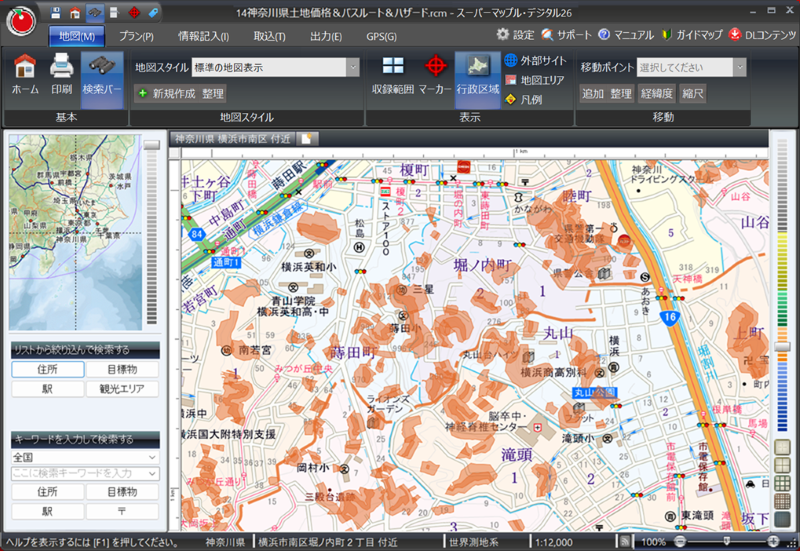Open サポート support

click(566, 35)
